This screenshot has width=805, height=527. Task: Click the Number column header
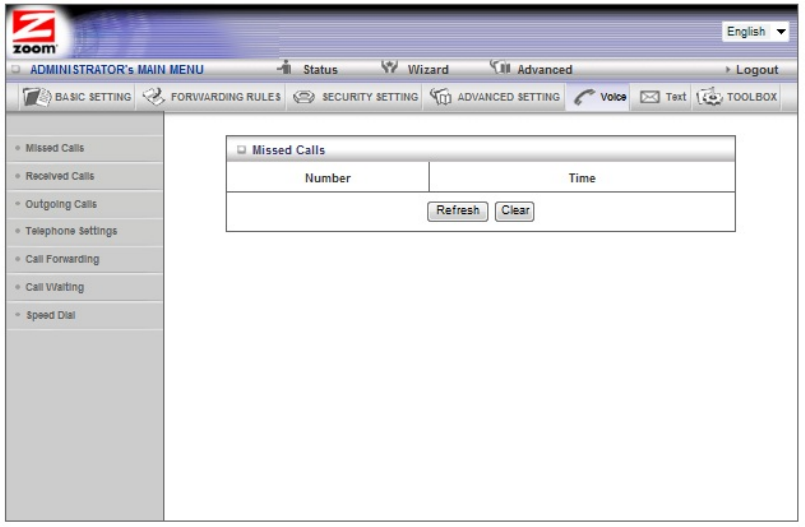328,178
